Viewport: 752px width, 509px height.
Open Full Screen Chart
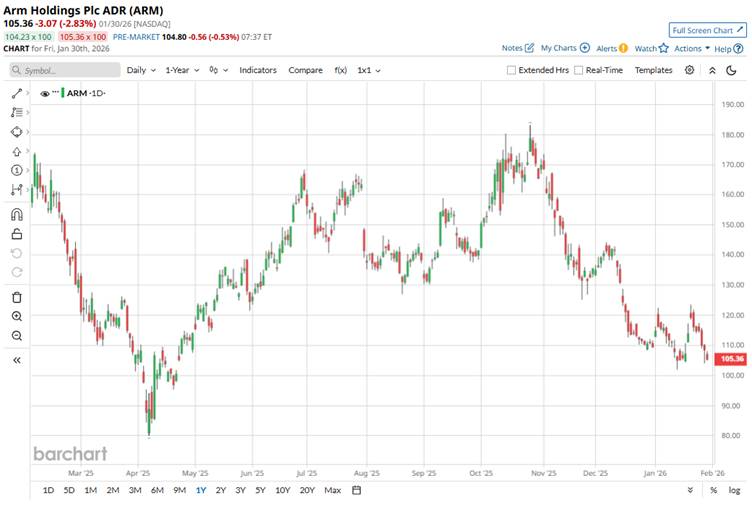pyautogui.click(x=707, y=30)
